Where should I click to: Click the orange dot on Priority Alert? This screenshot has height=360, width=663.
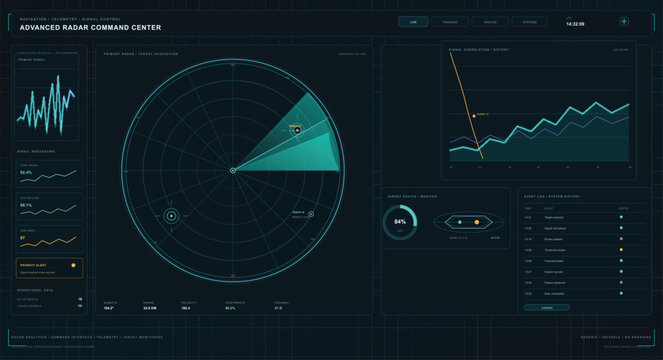tap(73, 265)
